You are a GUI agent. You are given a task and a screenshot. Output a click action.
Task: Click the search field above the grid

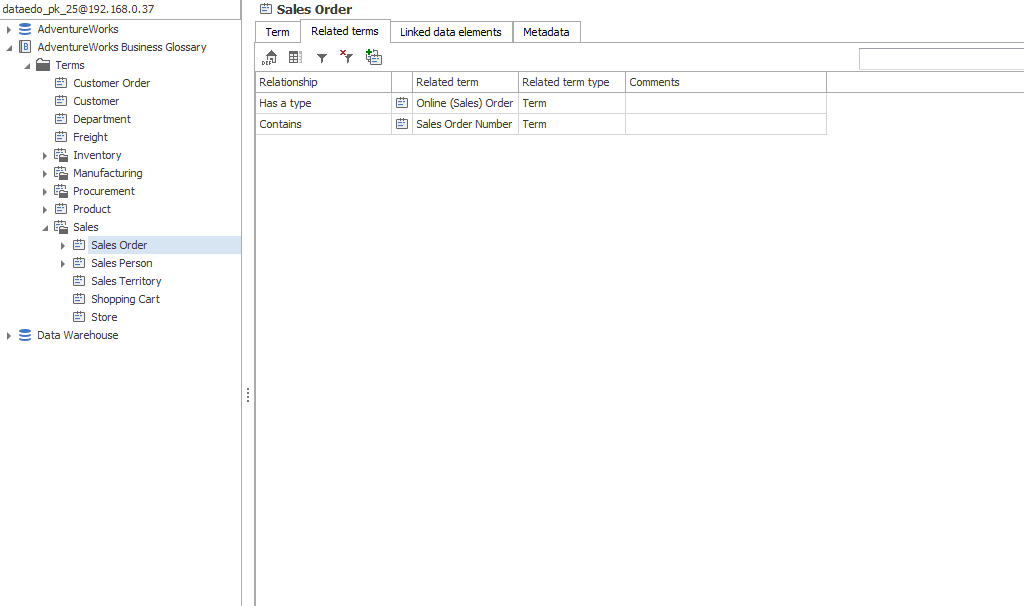tap(940, 60)
